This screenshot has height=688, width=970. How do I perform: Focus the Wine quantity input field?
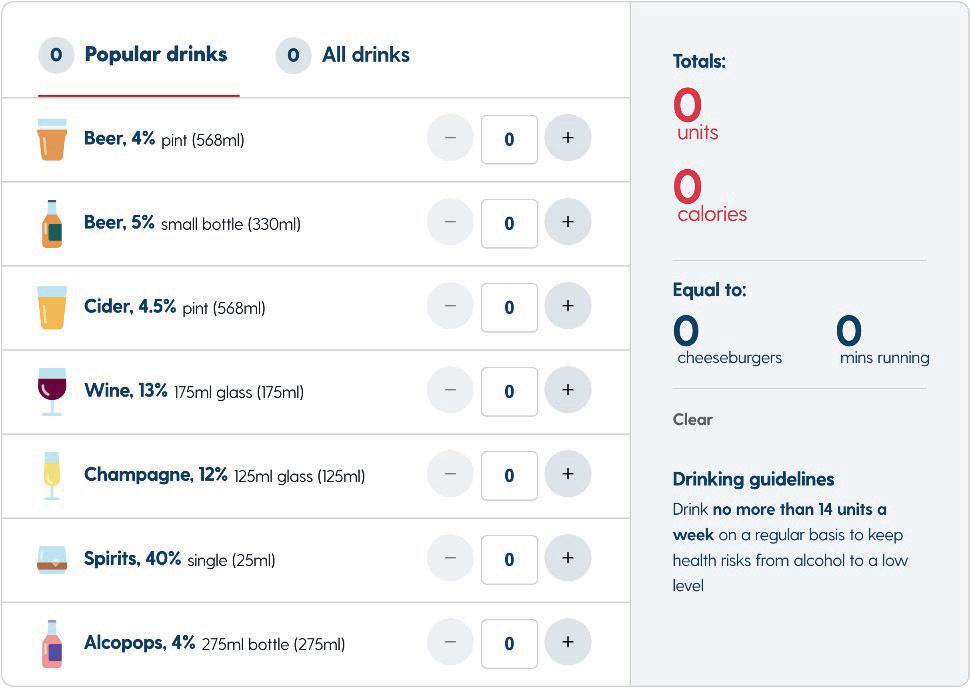point(509,392)
